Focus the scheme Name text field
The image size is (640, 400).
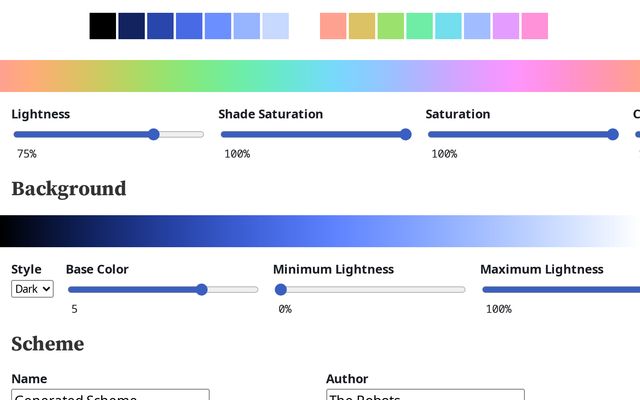point(110,395)
